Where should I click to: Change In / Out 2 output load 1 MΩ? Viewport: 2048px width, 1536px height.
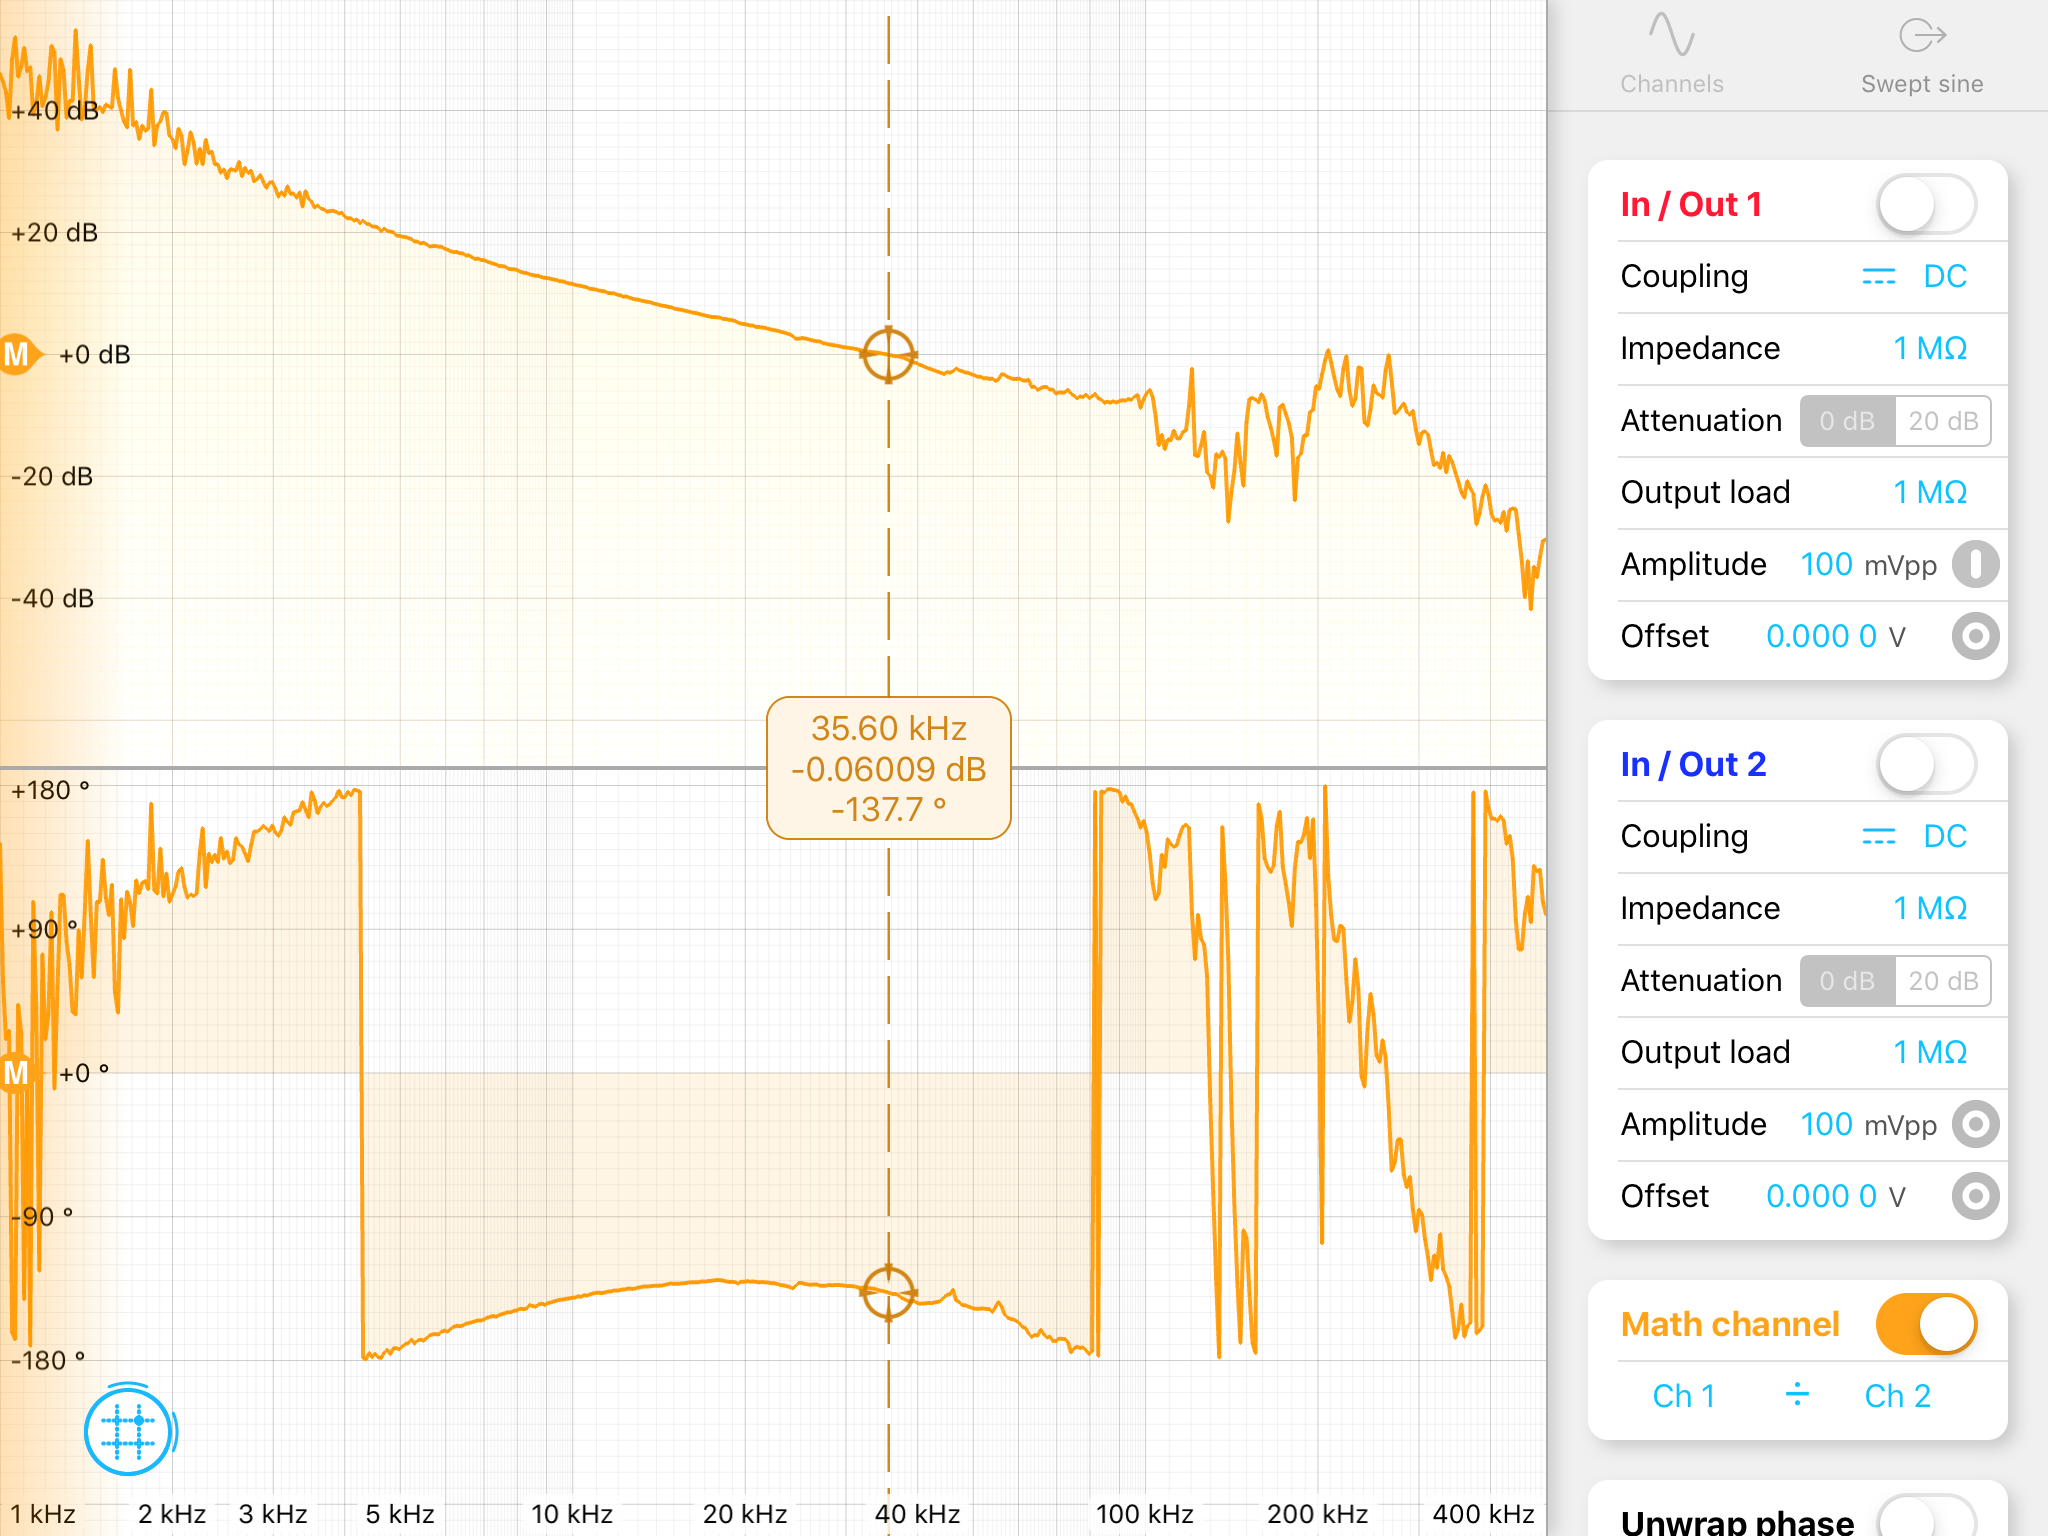1930,1052
